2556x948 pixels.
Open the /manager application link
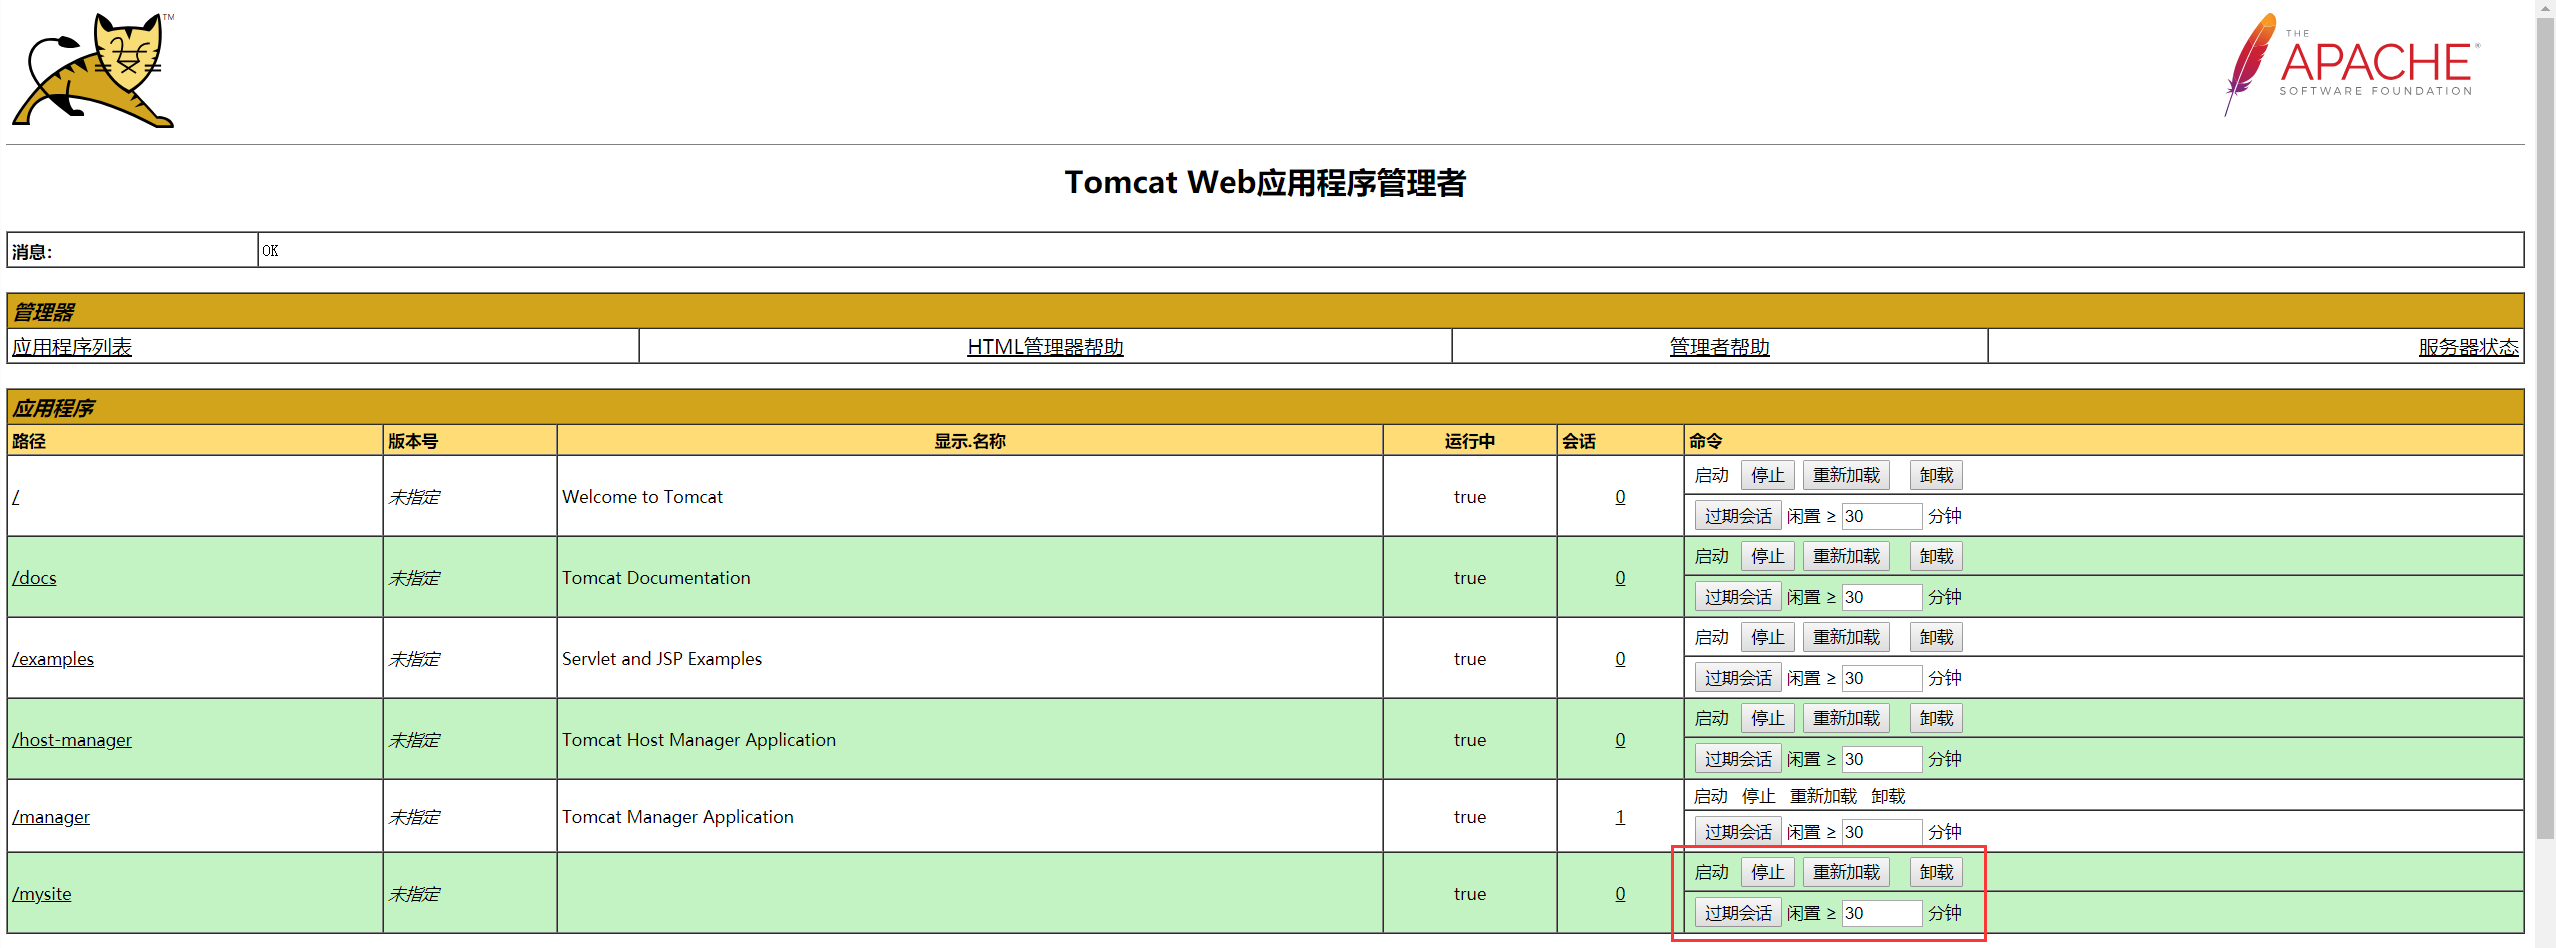(x=51, y=817)
